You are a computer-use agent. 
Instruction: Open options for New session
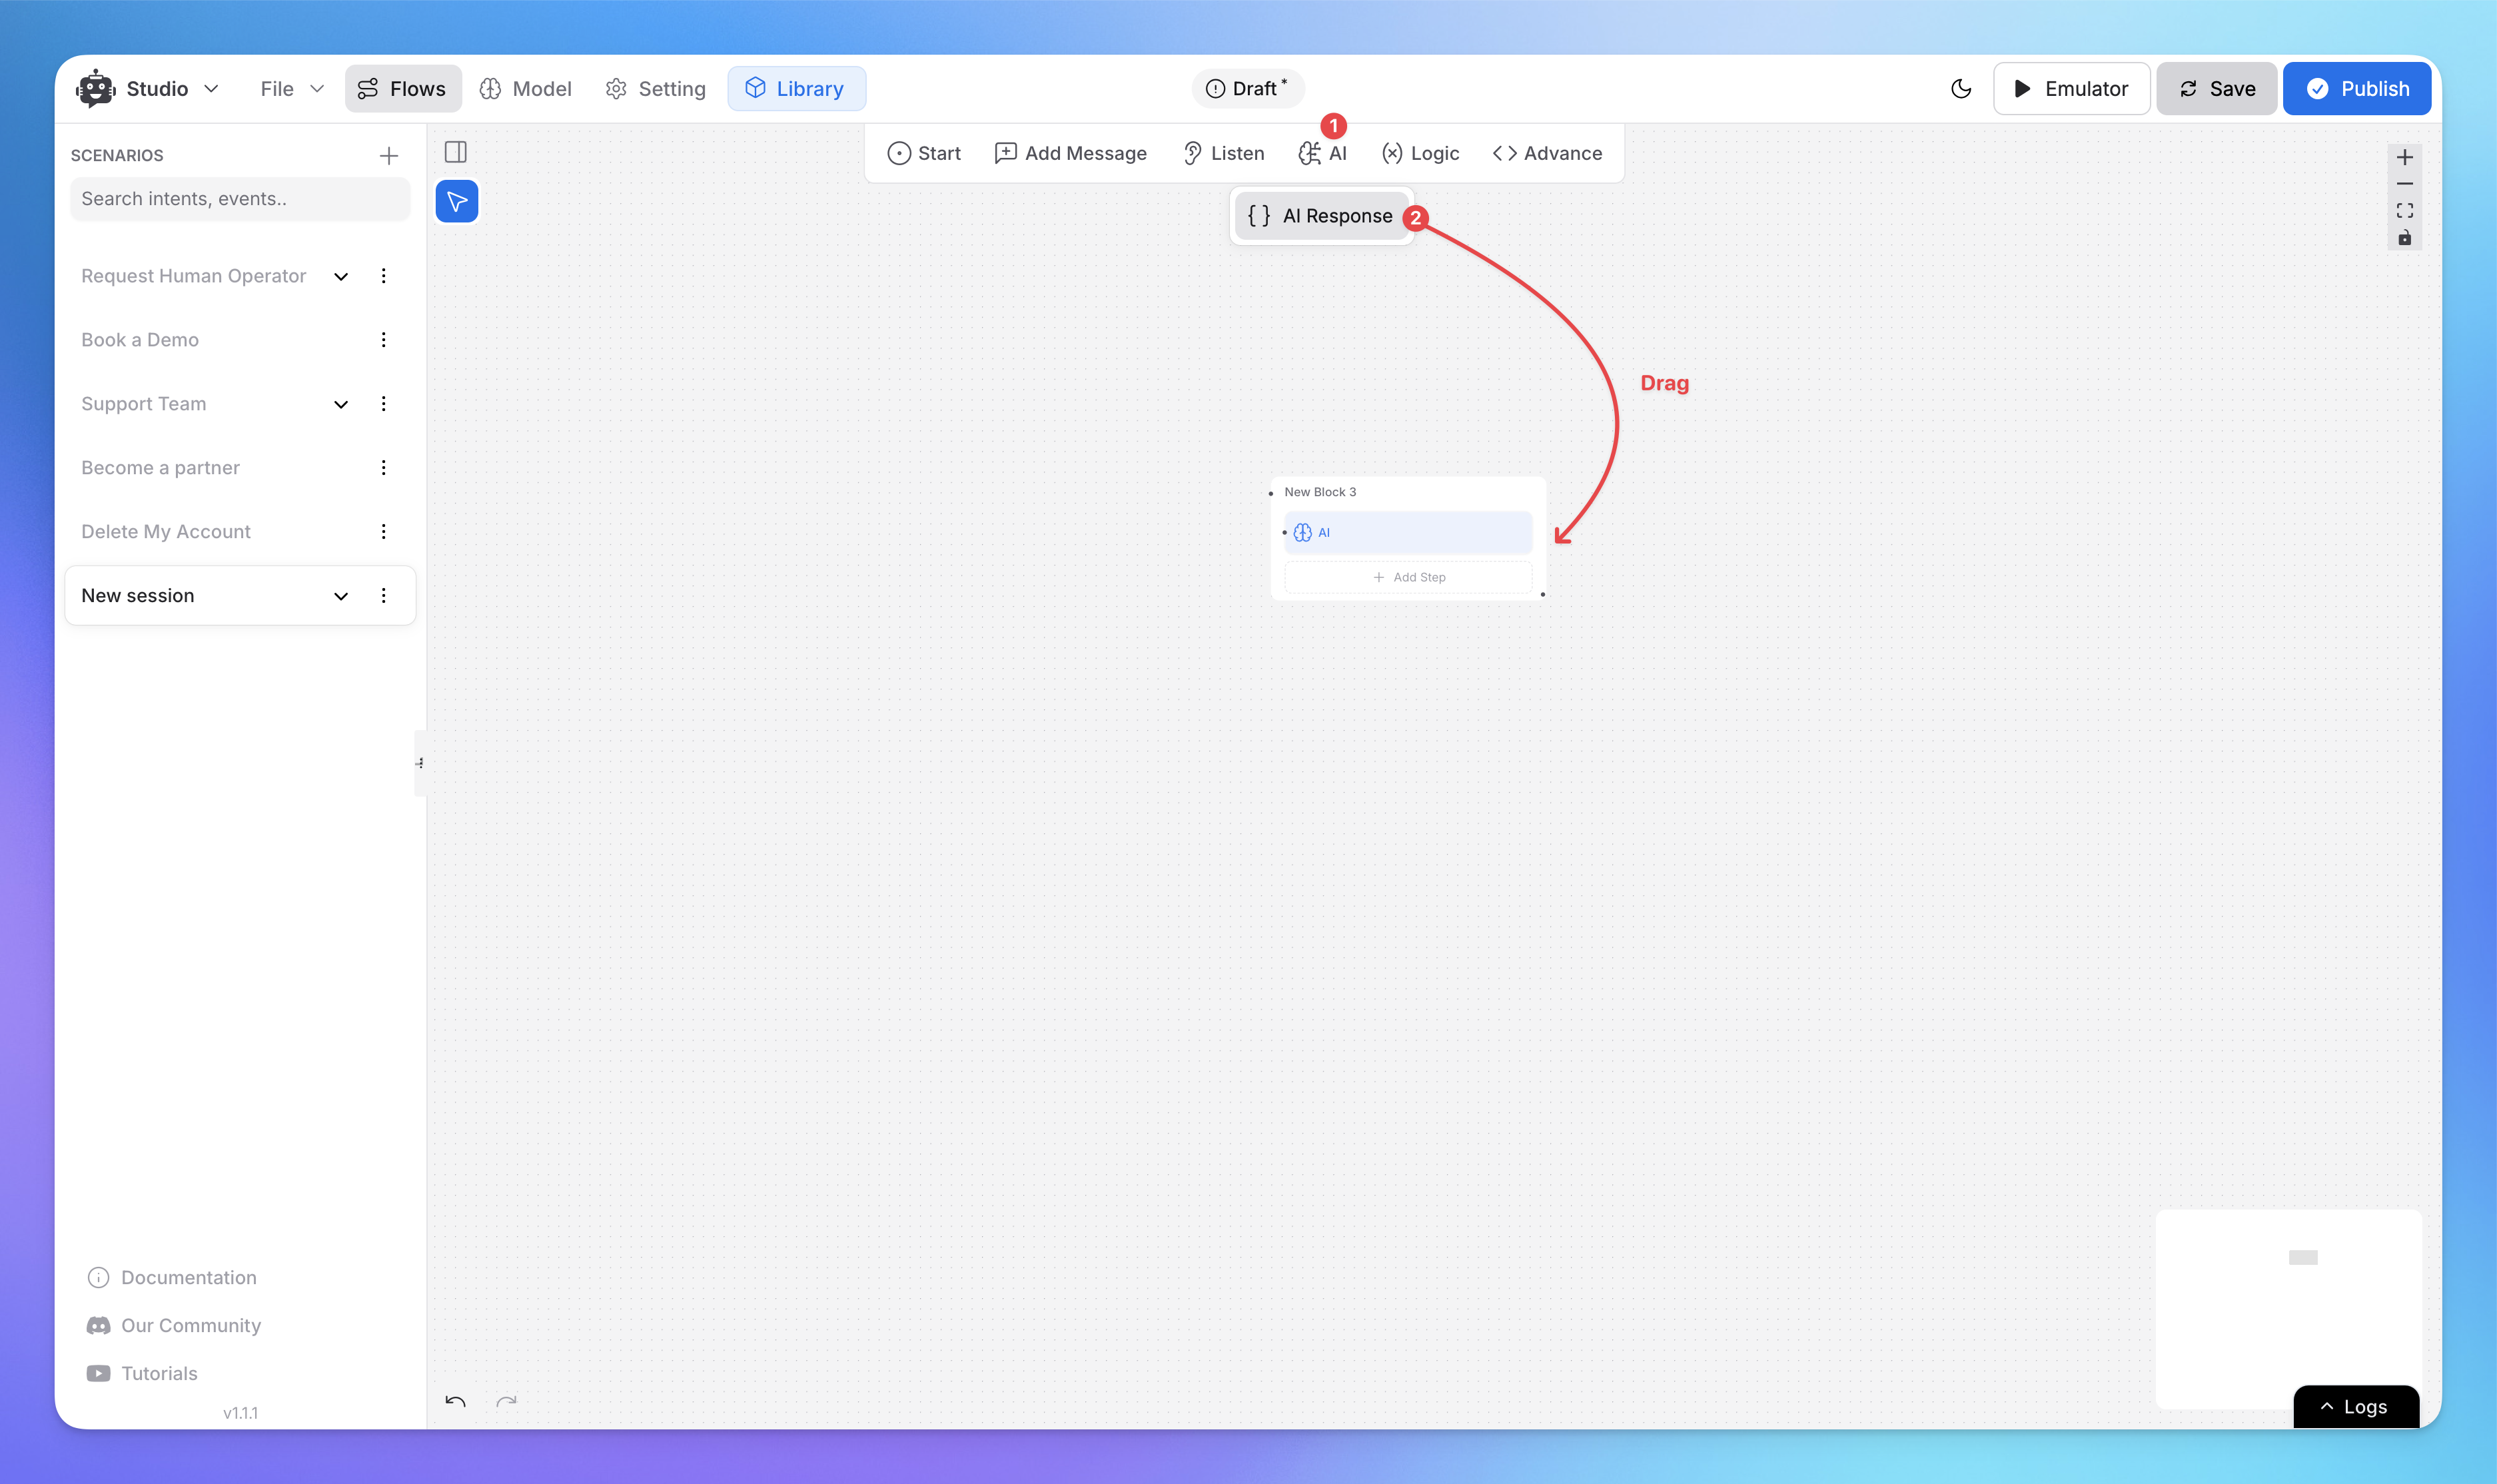(x=383, y=596)
